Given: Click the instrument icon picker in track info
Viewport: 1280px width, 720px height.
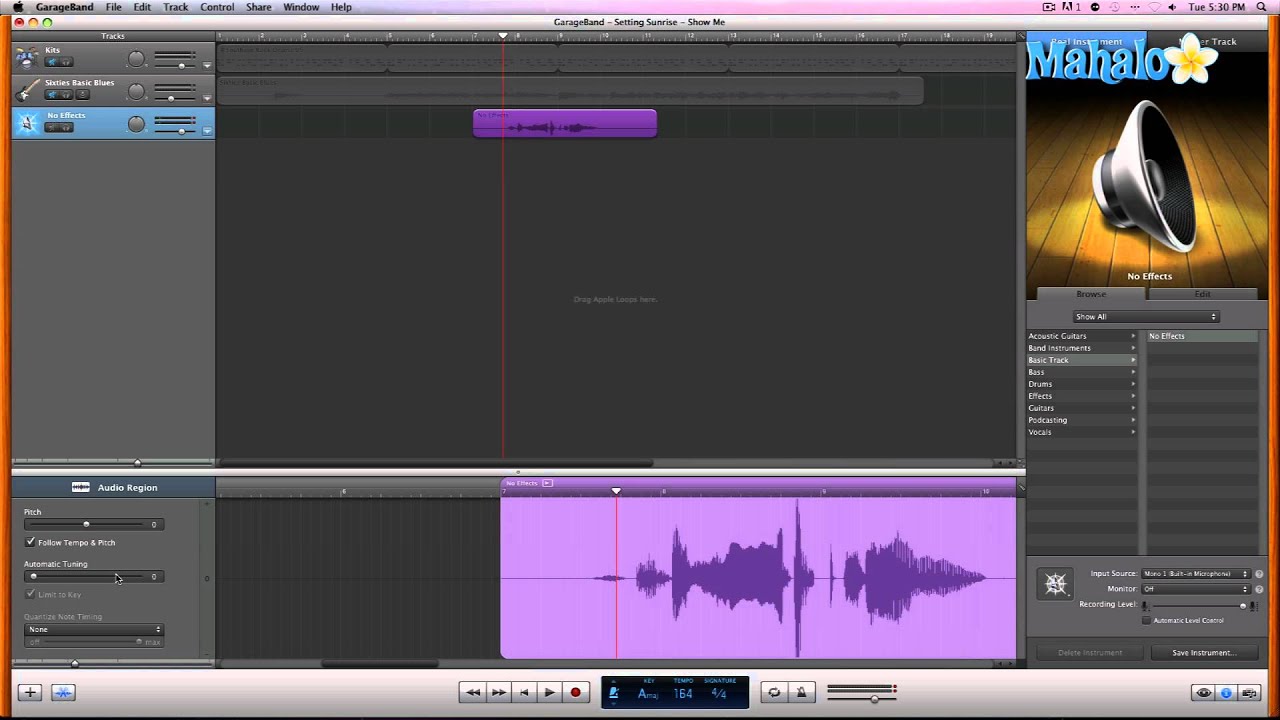Looking at the screenshot, I should pos(1056,585).
